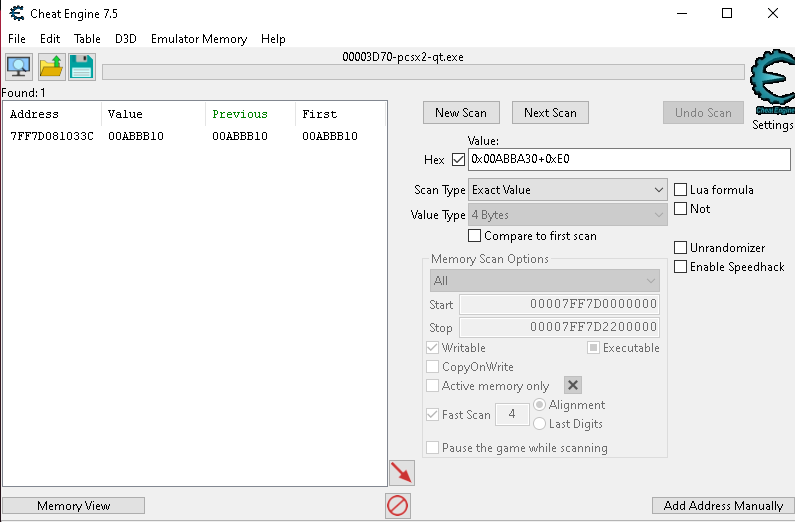Toggle the Hex checkbox

458,160
